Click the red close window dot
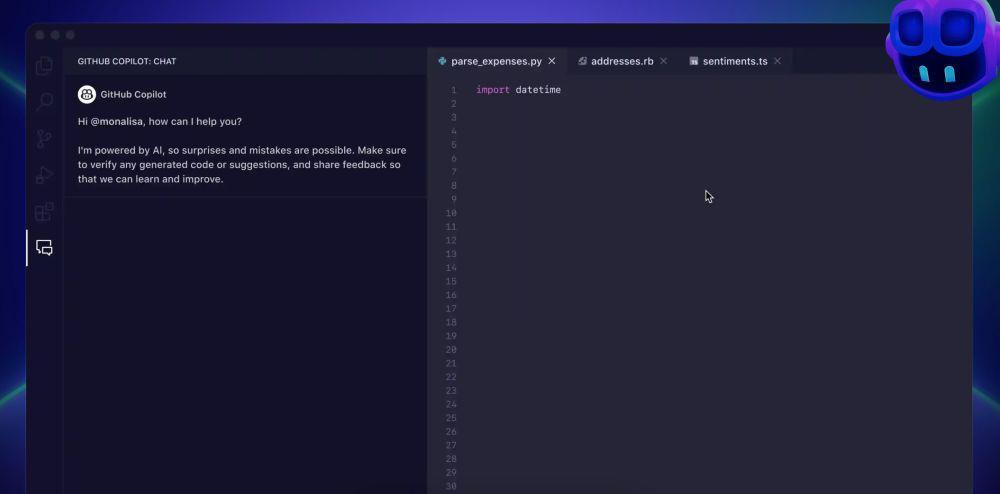The width and height of the screenshot is (1000, 494). (40, 35)
